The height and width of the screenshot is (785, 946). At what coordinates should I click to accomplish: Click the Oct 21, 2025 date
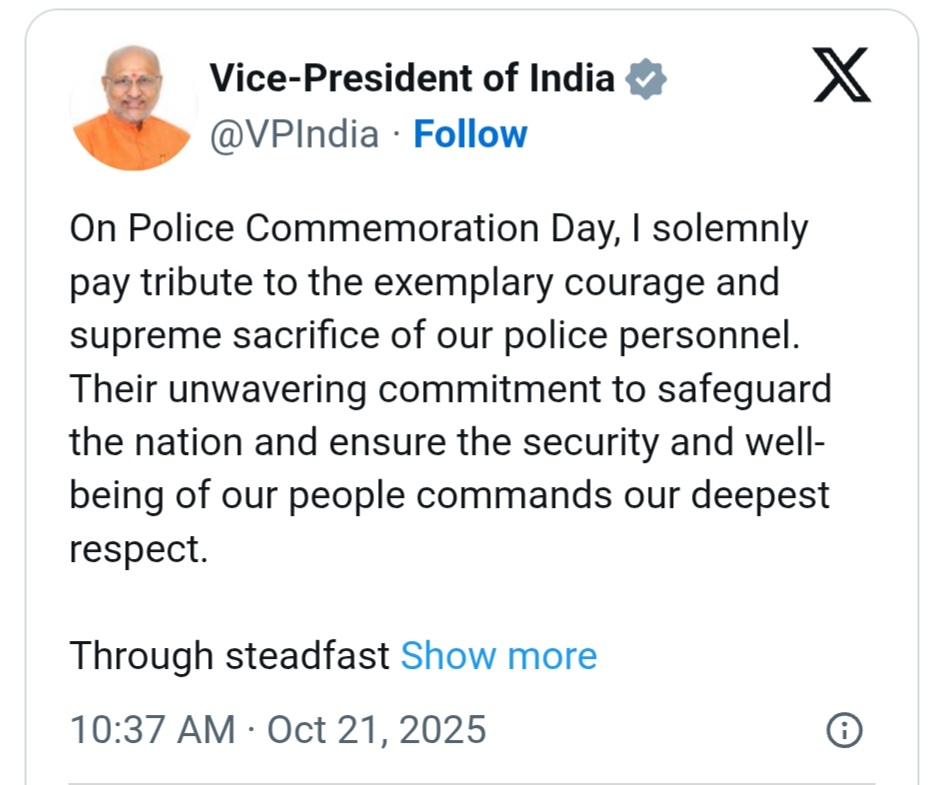[x=376, y=730]
